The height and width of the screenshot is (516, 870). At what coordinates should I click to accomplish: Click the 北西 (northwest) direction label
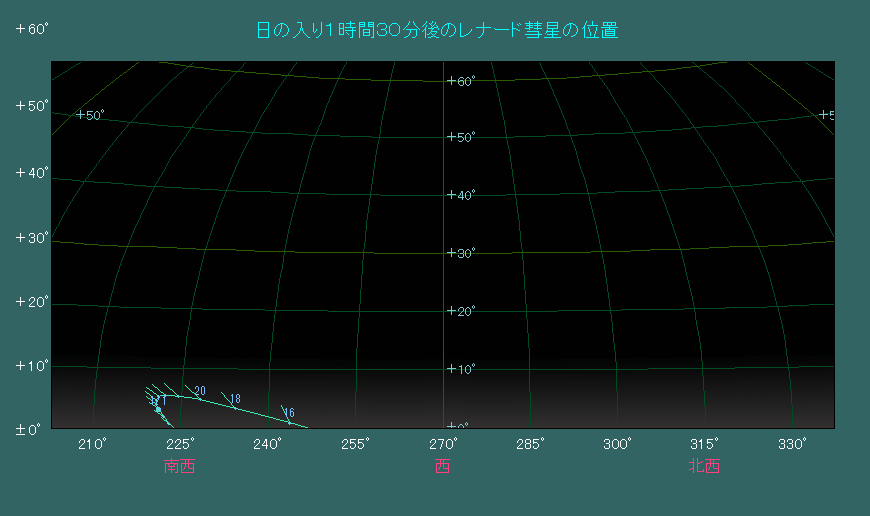point(704,466)
